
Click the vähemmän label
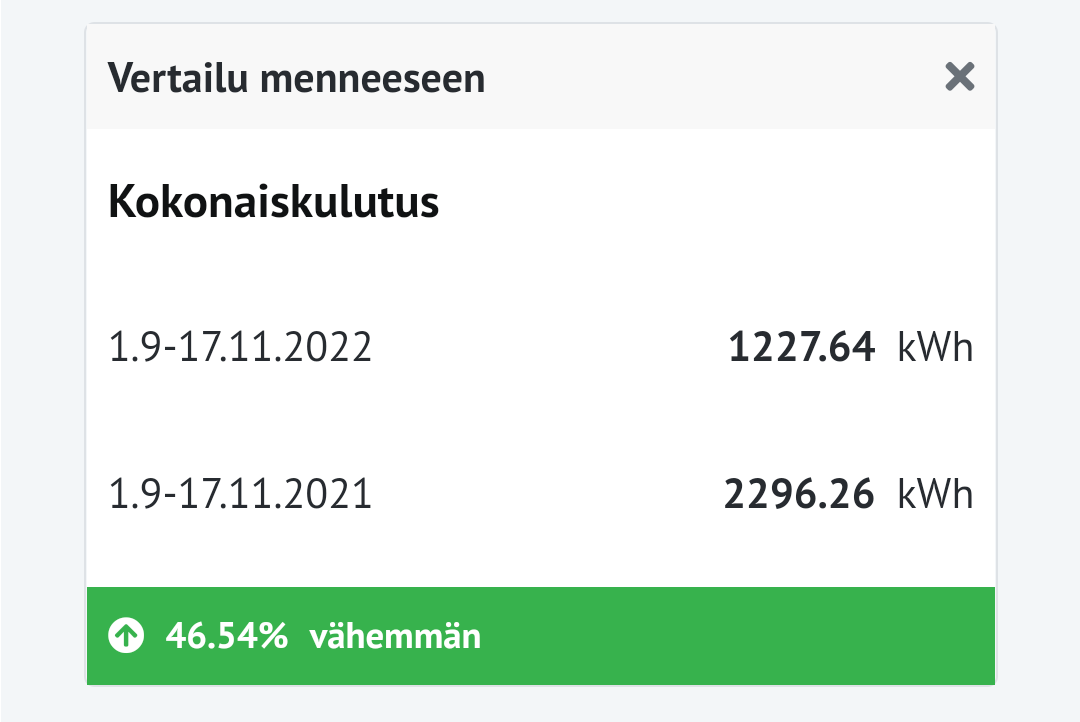pyautogui.click(x=395, y=635)
